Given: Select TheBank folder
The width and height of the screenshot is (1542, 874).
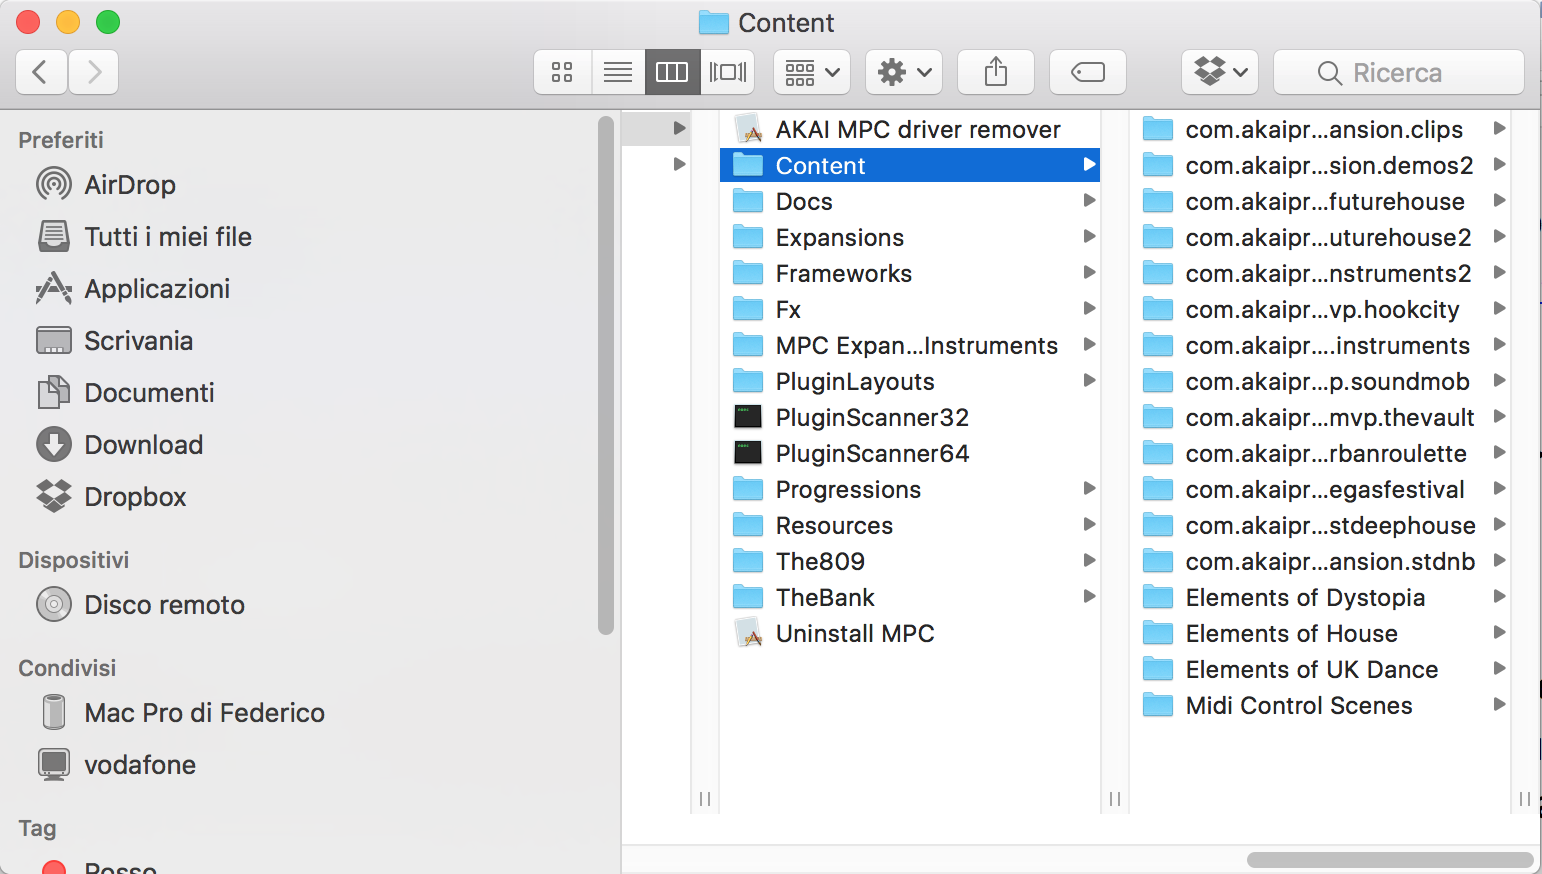Looking at the screenshot, I should click(910, 597).
